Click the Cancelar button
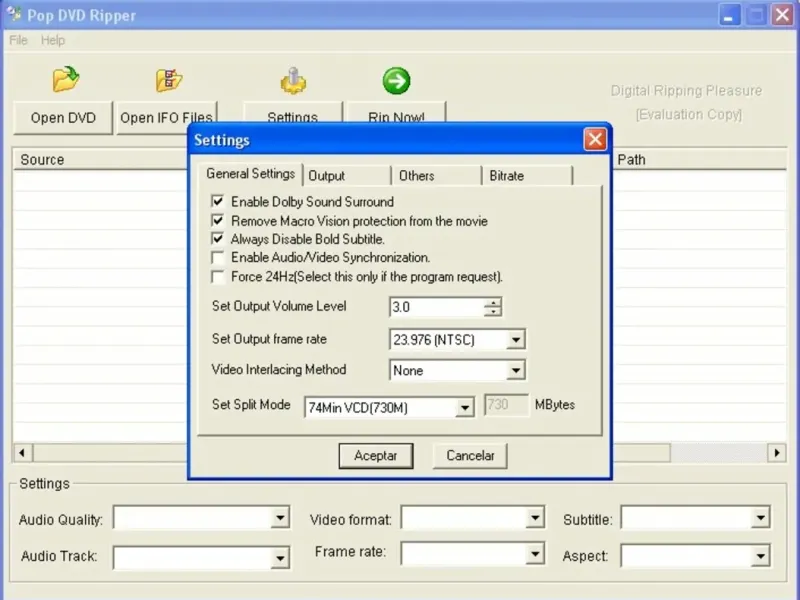The image size is (800, 600). point(470,456)
